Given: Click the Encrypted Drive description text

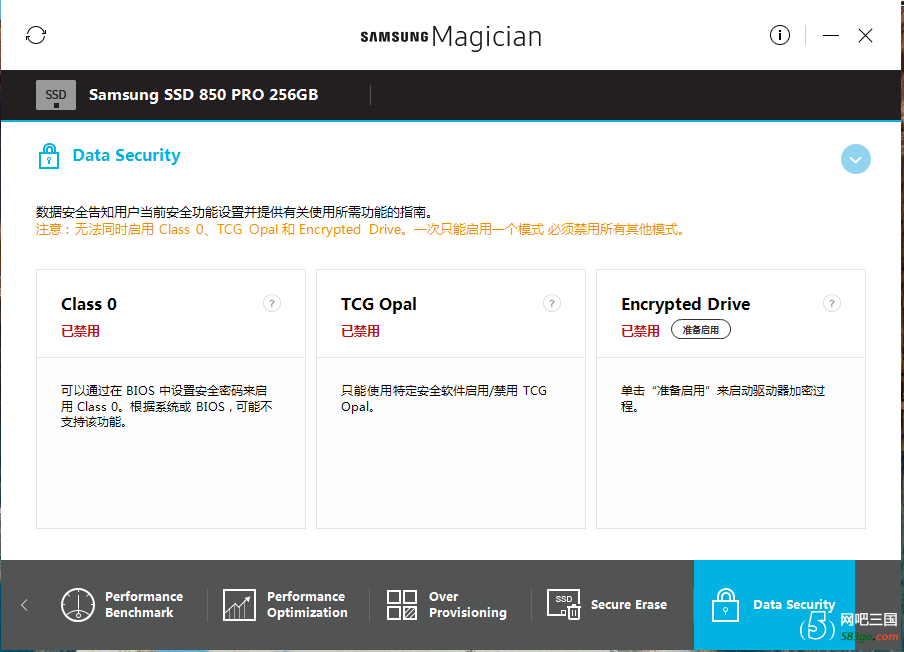Looking at the screenshot, I should 723,398.
